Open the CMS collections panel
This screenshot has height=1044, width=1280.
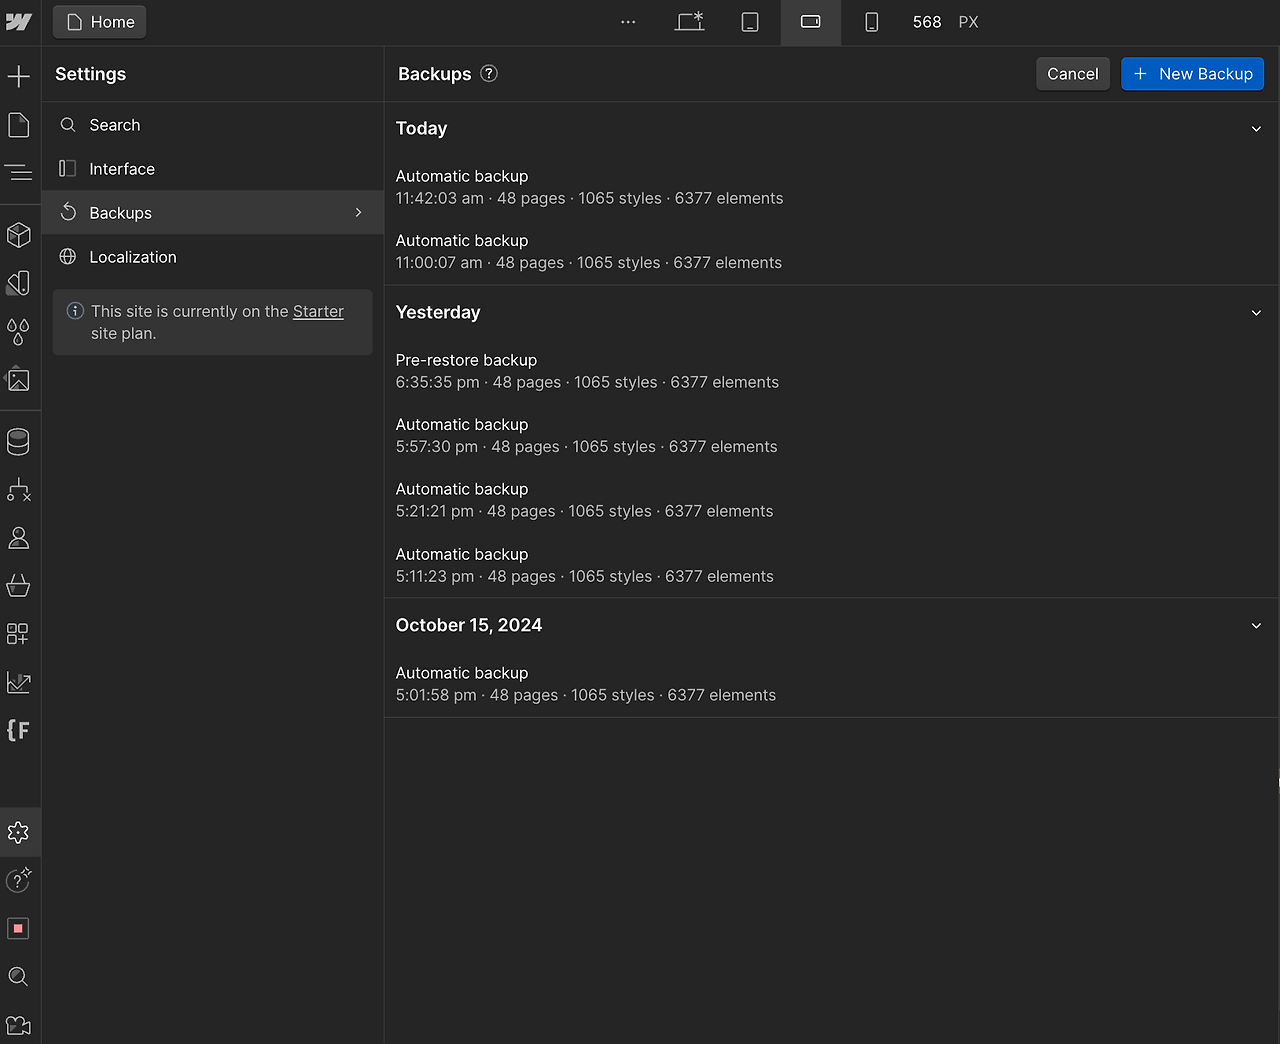tap(19, 441)
